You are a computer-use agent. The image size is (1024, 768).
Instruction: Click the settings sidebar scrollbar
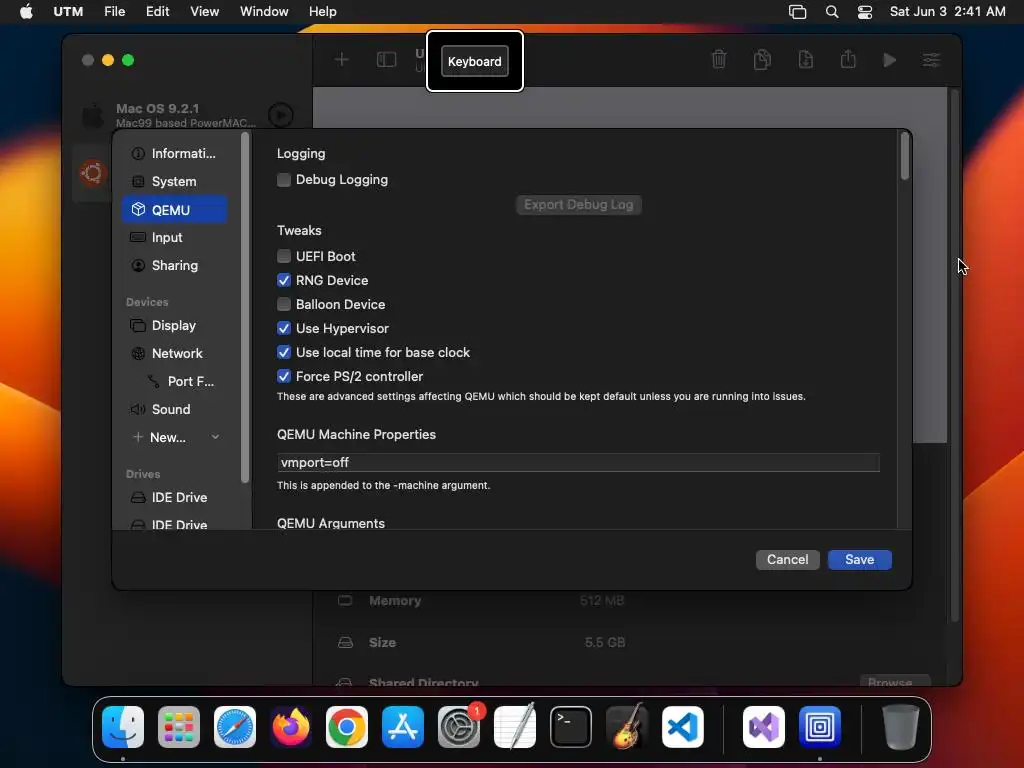click(245, 307)
